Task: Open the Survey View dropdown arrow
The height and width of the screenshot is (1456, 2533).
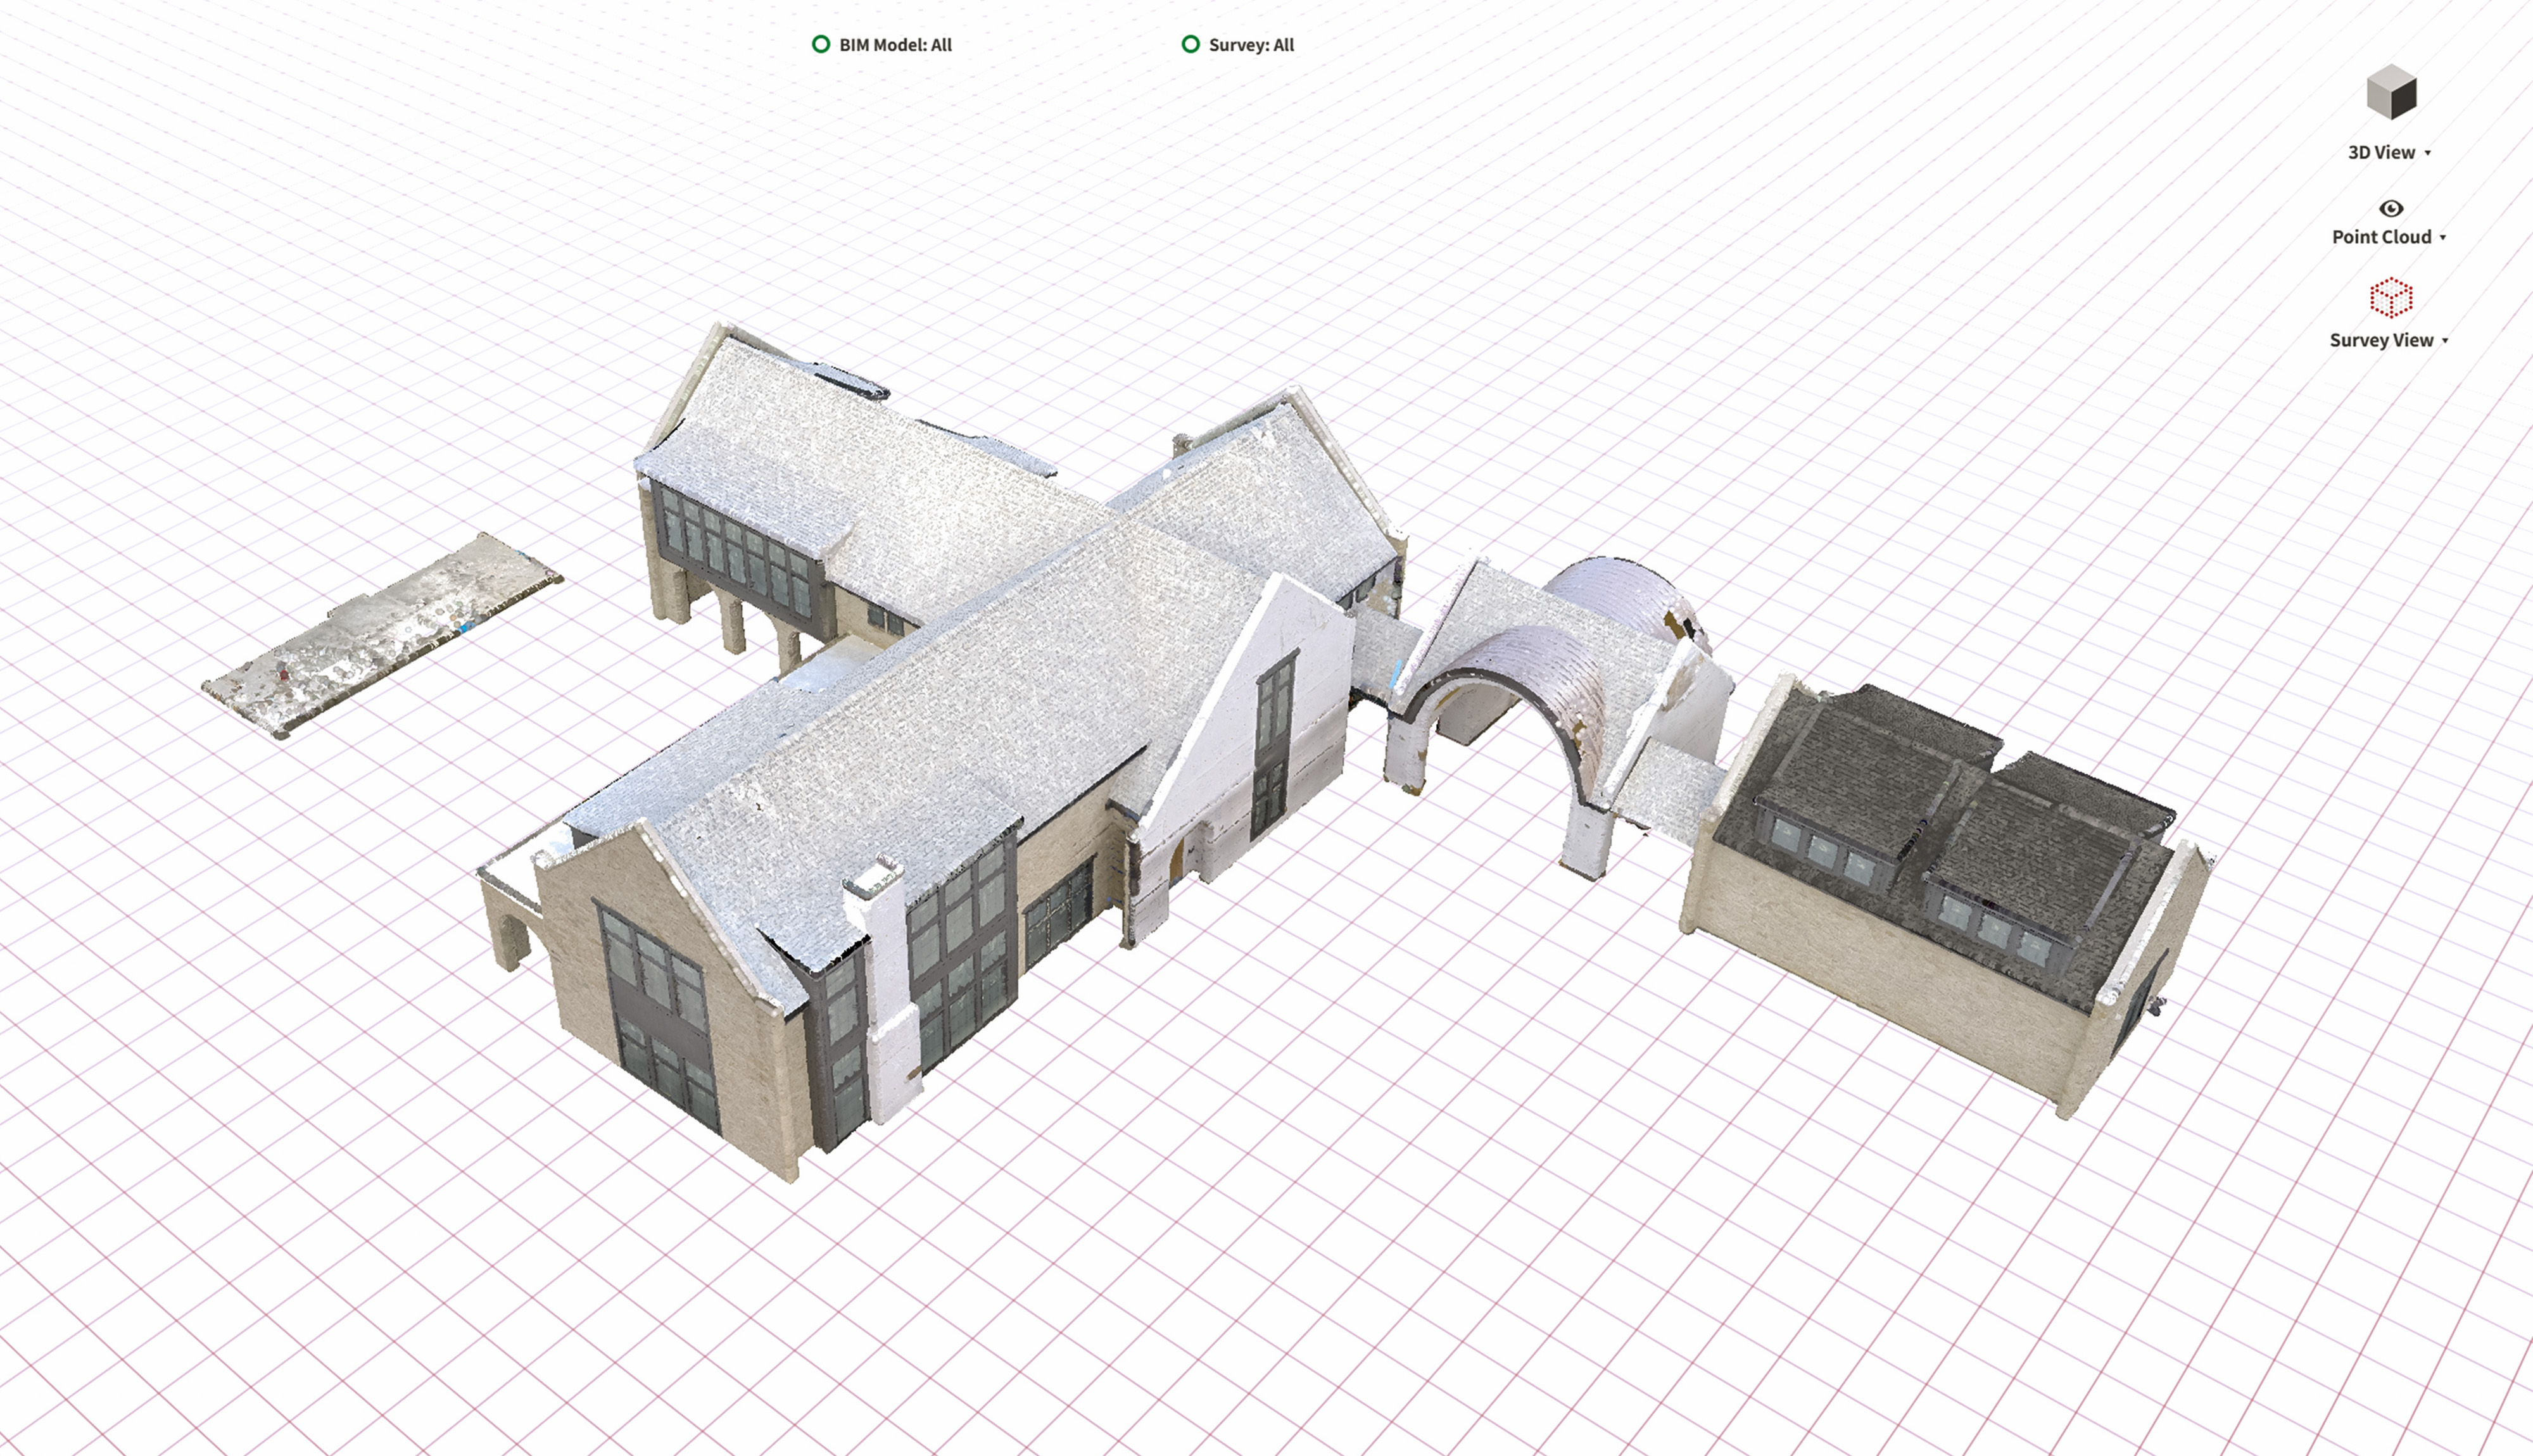Action: (2445, 341)
